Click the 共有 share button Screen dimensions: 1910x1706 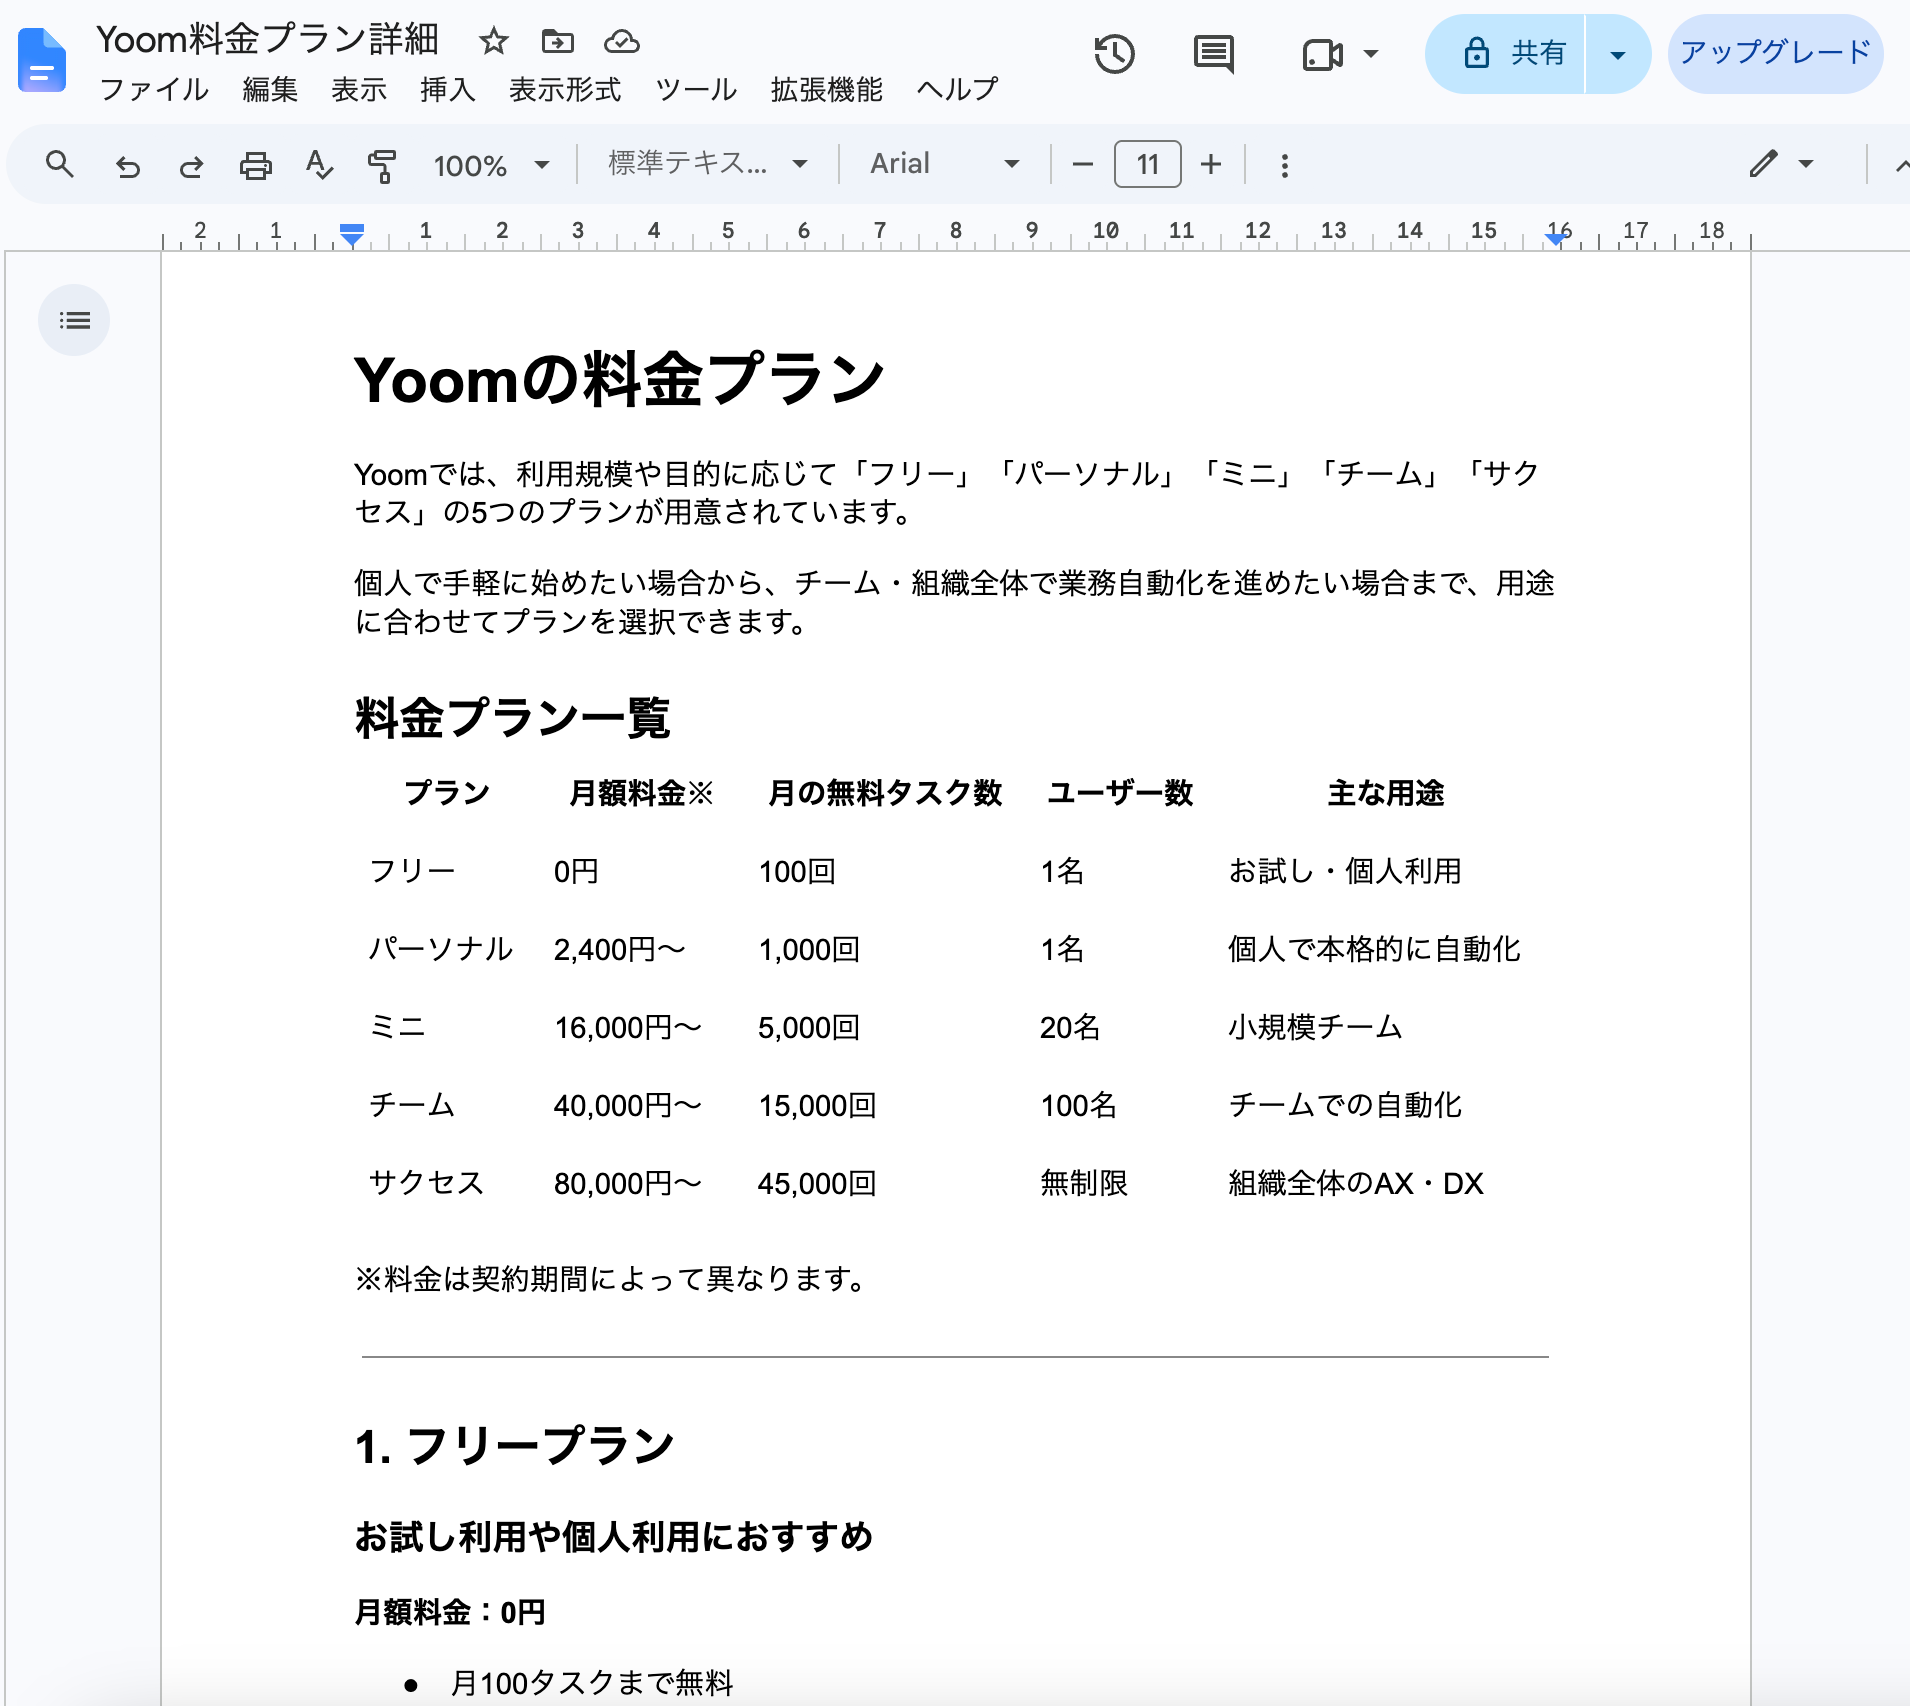1505,54
